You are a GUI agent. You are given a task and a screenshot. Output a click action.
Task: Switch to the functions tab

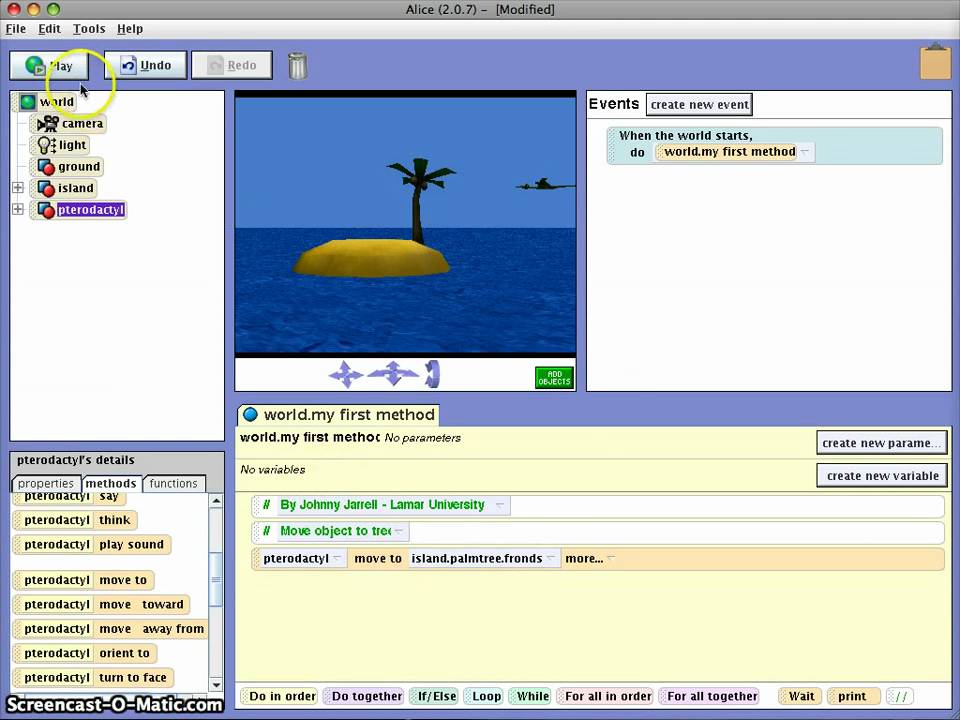(174, 483)
